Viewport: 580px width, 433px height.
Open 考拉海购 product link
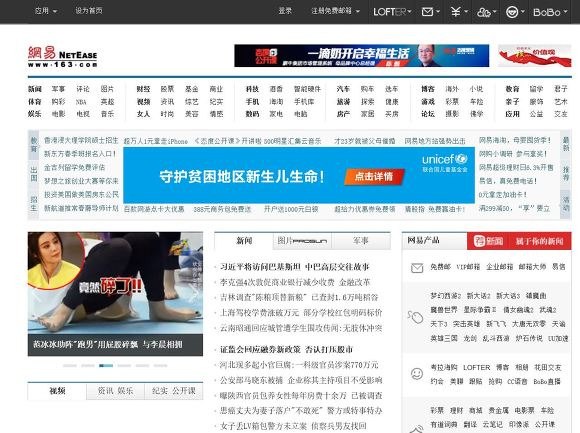pos(444,368)
